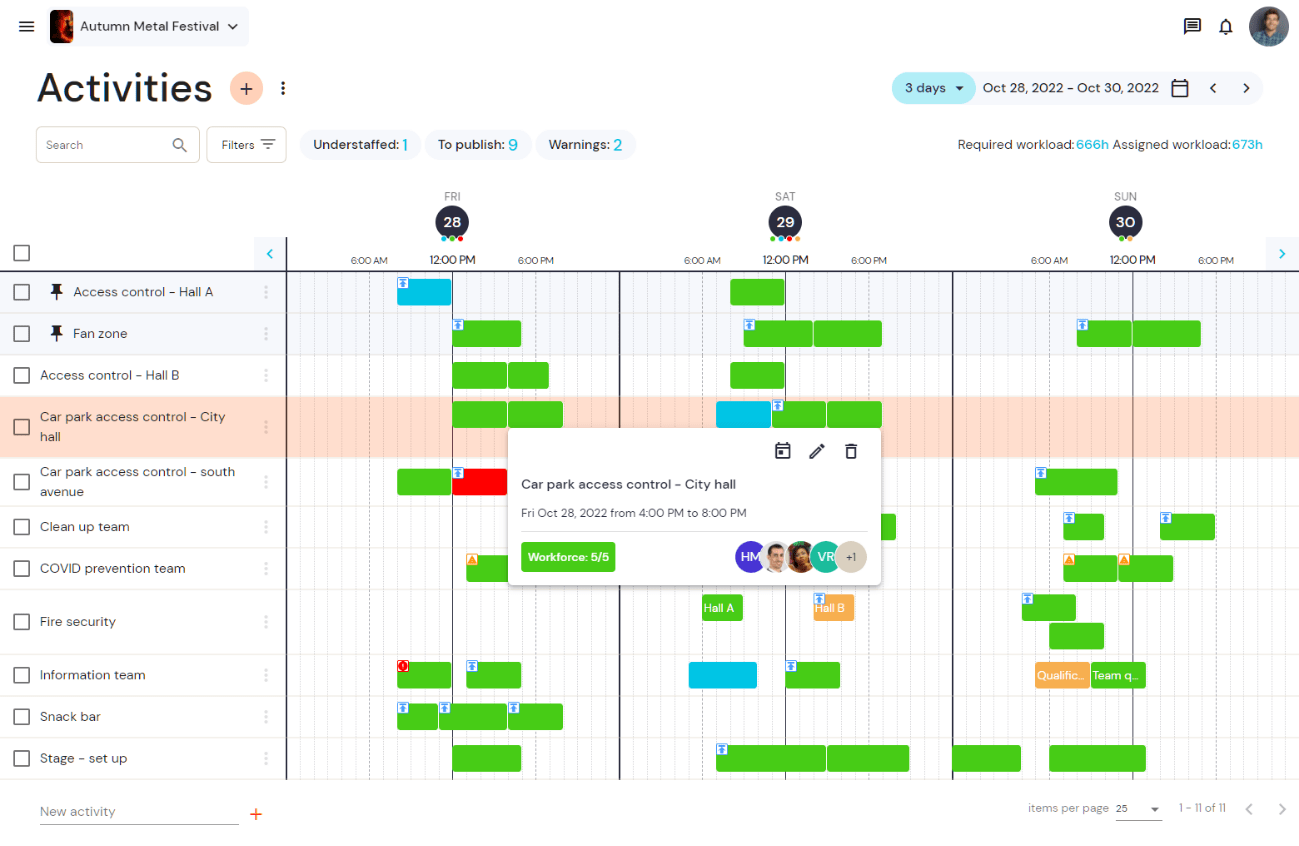The image size is (1299, 846).
Task: Click red plus next to New activity
Action: pyautogui.click(x=255, y=814)
